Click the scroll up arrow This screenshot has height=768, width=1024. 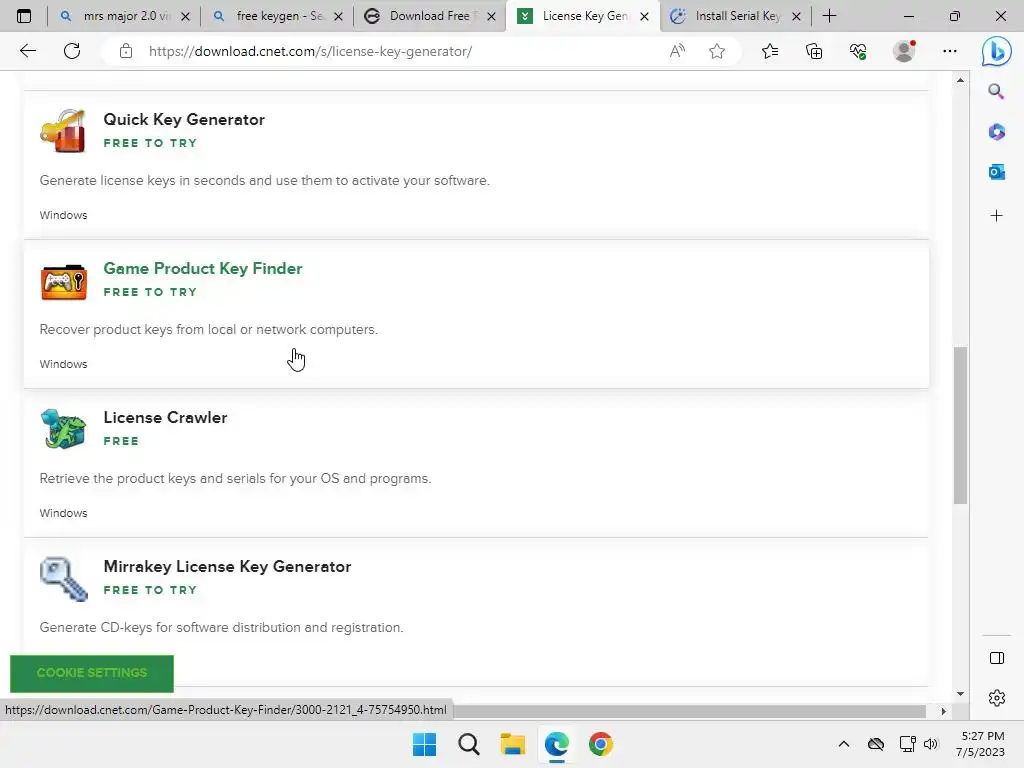point(960,80)
